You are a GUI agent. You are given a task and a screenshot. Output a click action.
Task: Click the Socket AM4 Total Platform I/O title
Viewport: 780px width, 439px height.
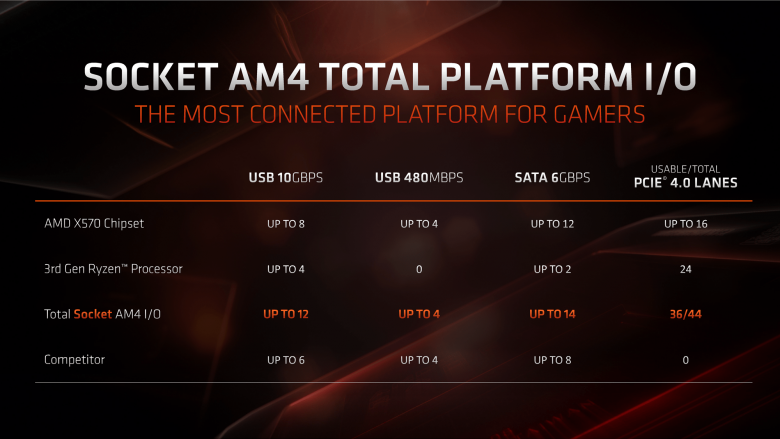[x=390, y=77]
